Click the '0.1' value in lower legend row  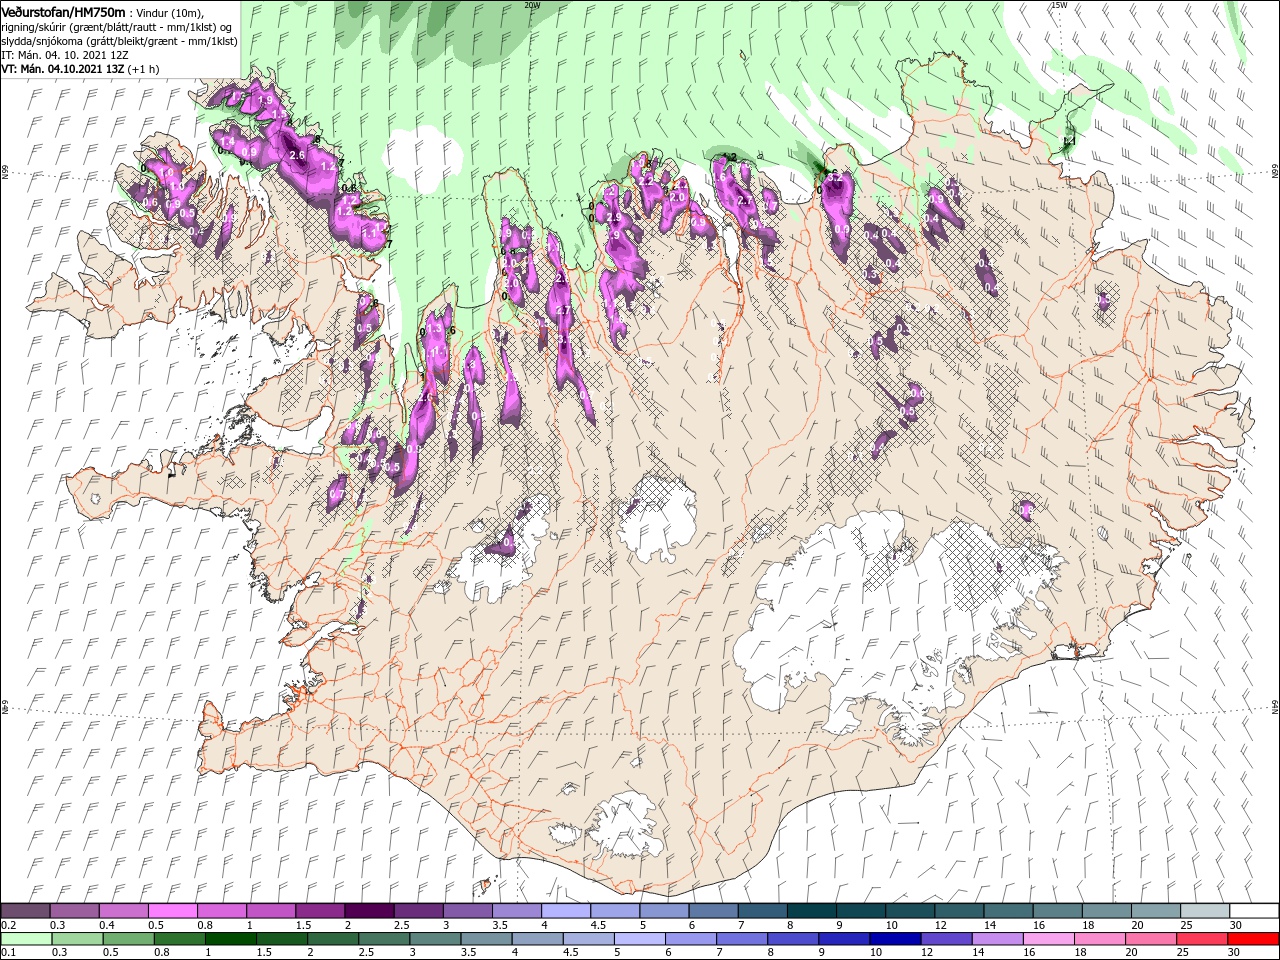tap(8, 953)
